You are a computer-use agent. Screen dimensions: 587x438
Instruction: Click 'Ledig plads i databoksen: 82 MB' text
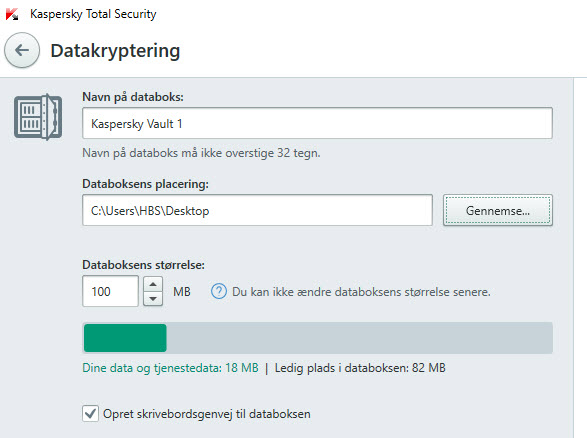pyautogui.click(x=360, y=368)
